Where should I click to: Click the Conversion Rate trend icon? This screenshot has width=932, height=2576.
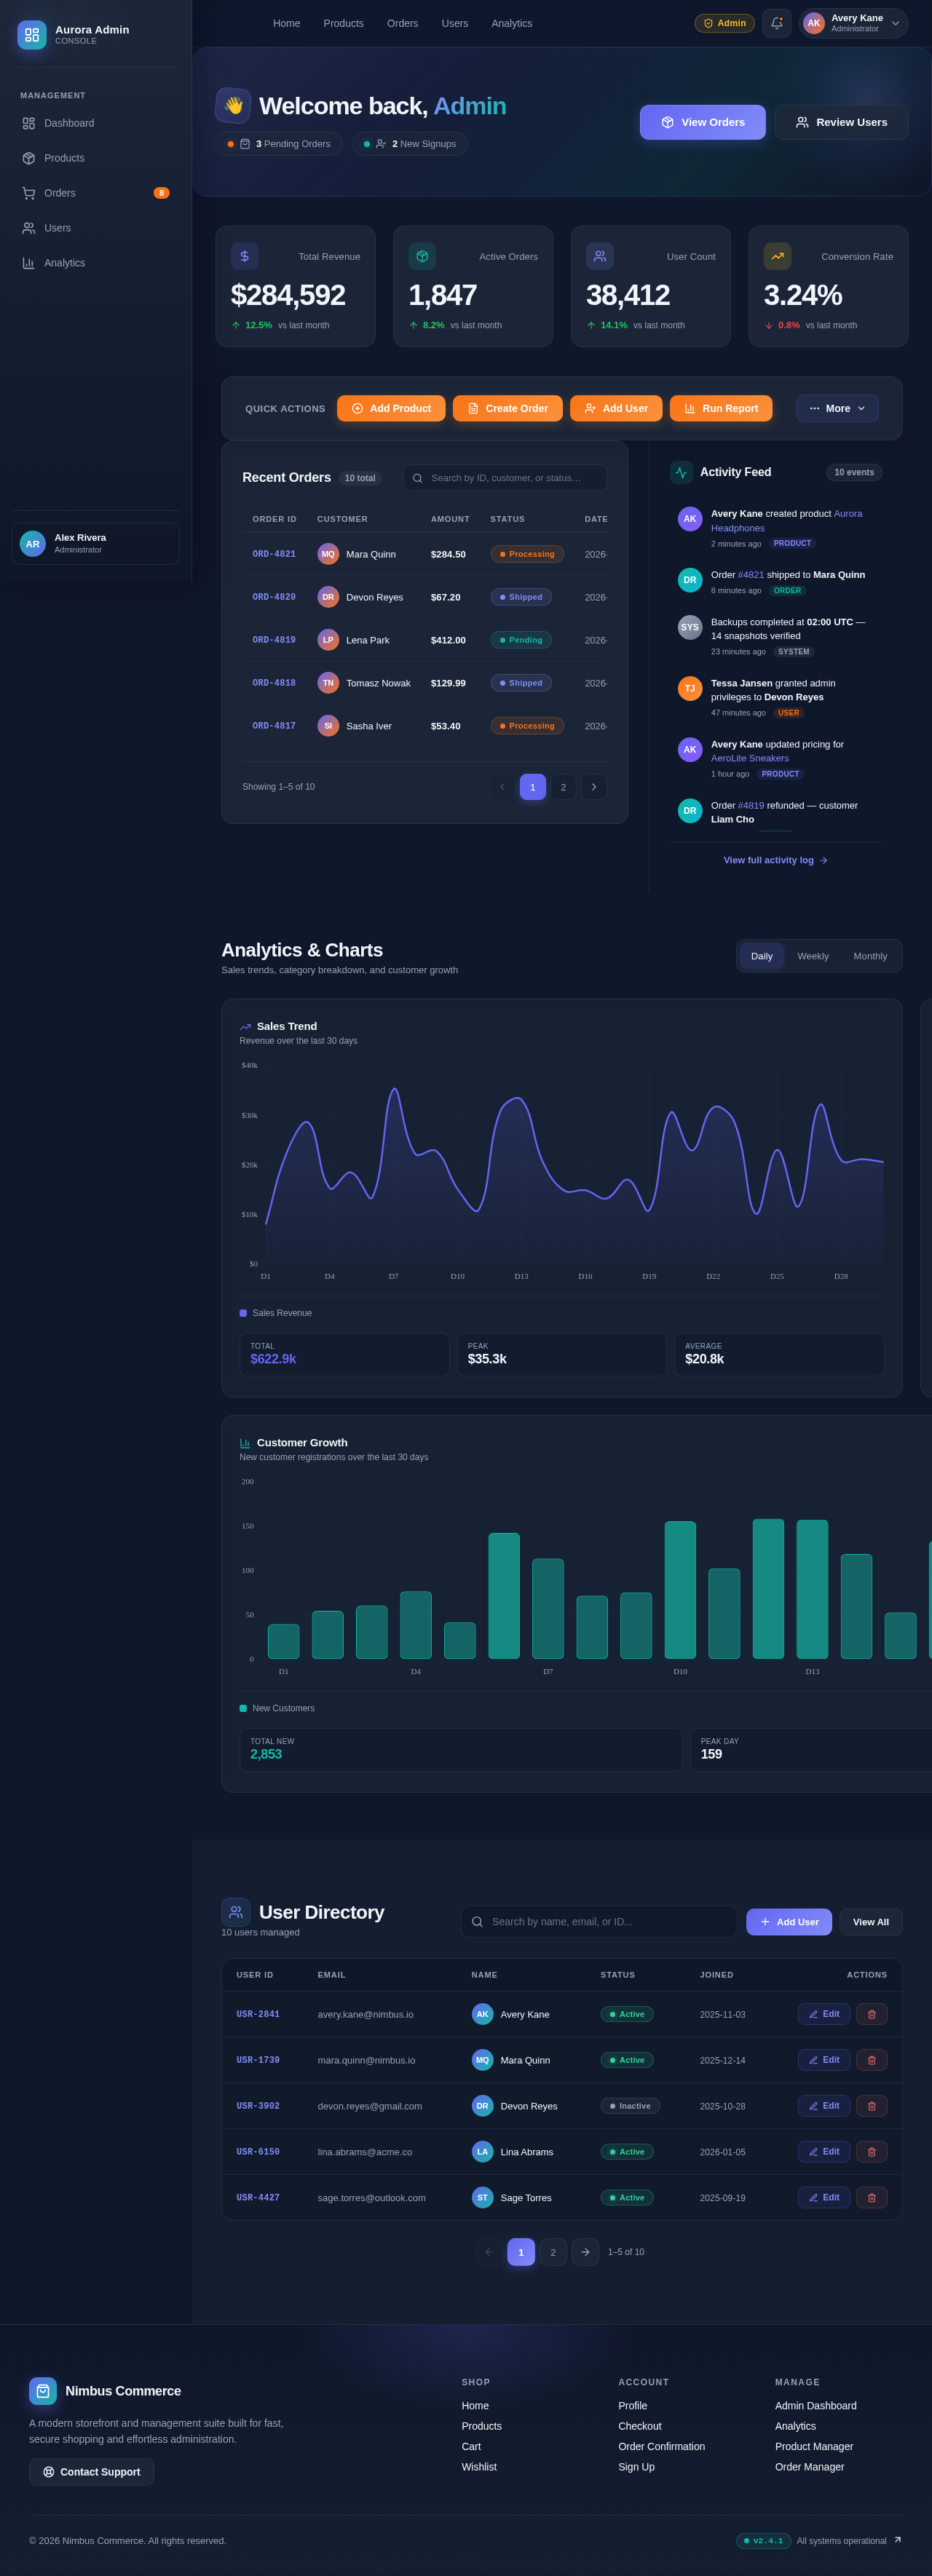click(777, 256)
